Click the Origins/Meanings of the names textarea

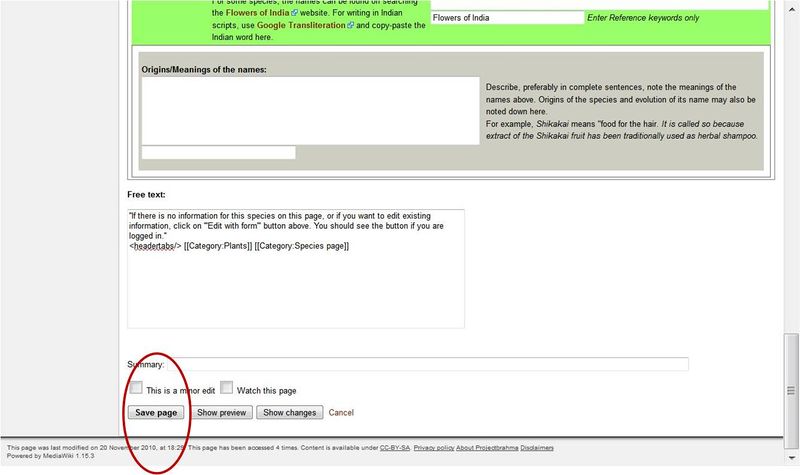pos(310,111)
